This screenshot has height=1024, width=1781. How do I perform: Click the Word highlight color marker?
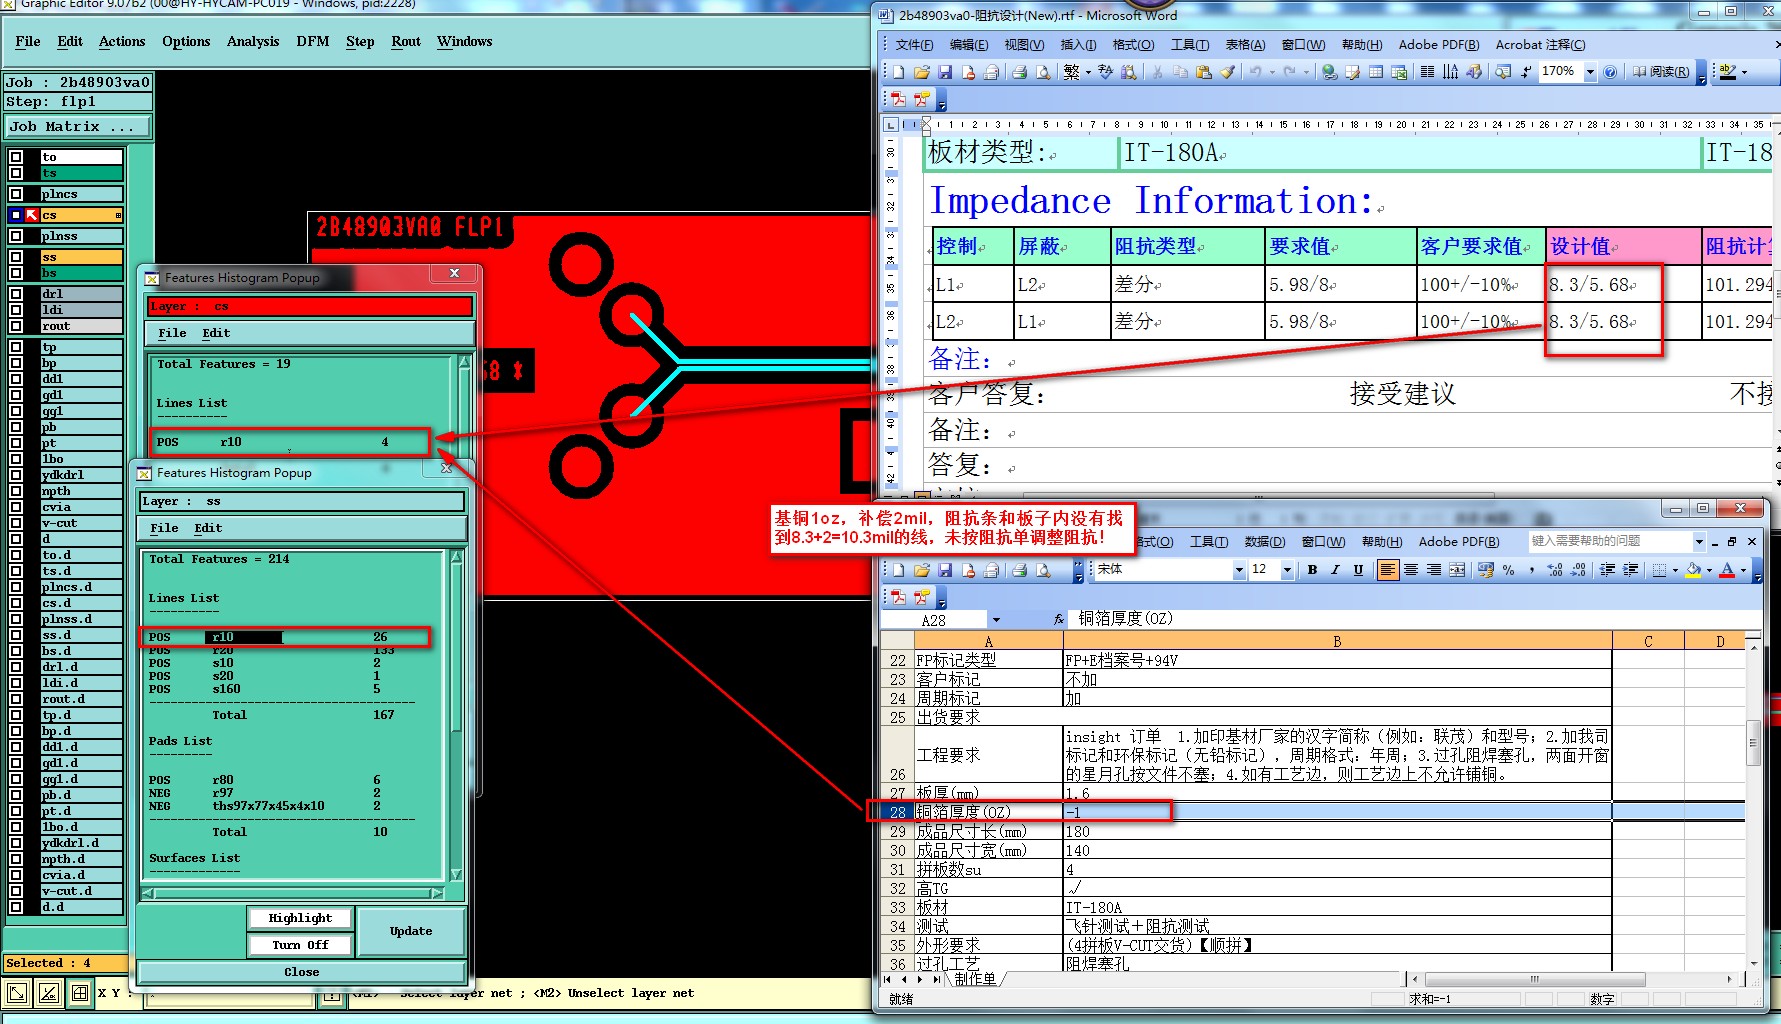tap(1728, 72)
